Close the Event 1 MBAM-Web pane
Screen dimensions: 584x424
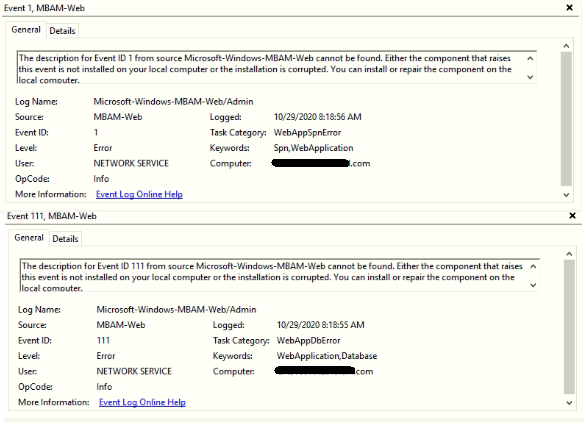569,7
